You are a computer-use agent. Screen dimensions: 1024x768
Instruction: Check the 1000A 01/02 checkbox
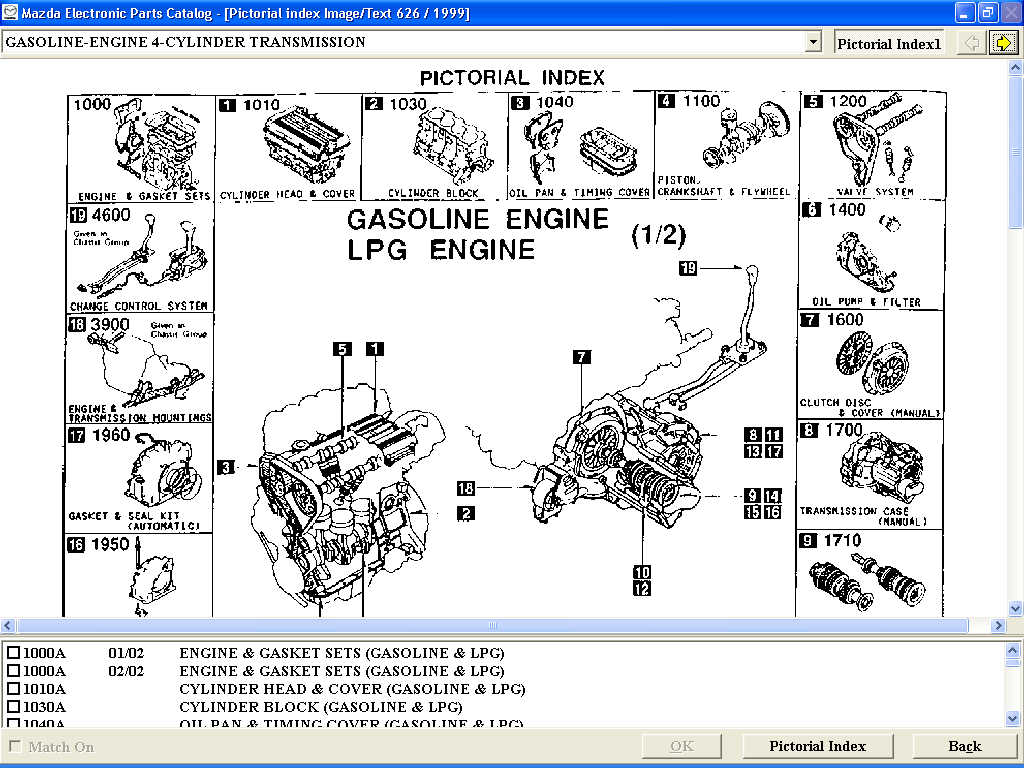tap(13, 652)
